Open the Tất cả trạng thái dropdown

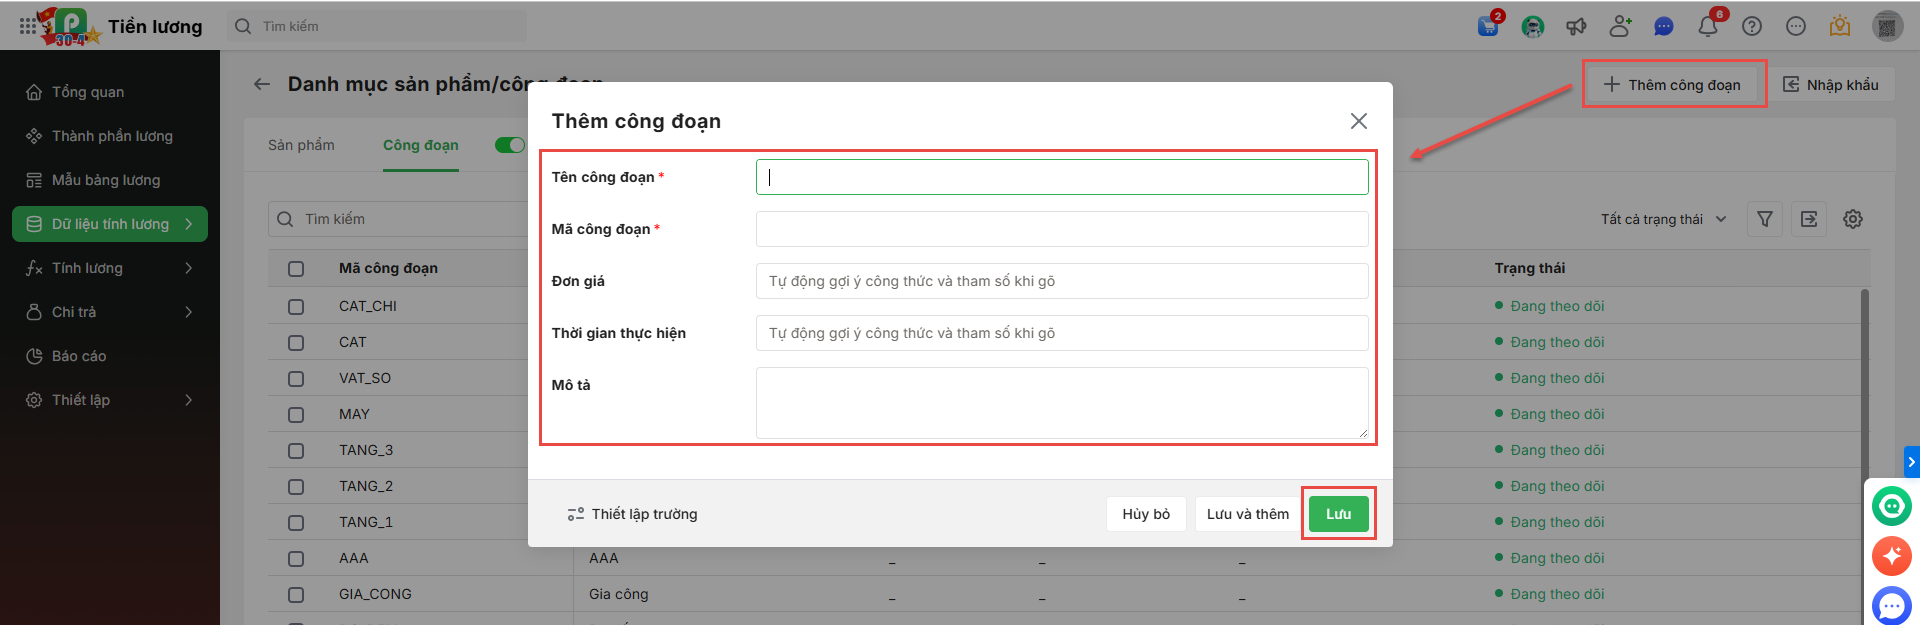point(1664,219)
